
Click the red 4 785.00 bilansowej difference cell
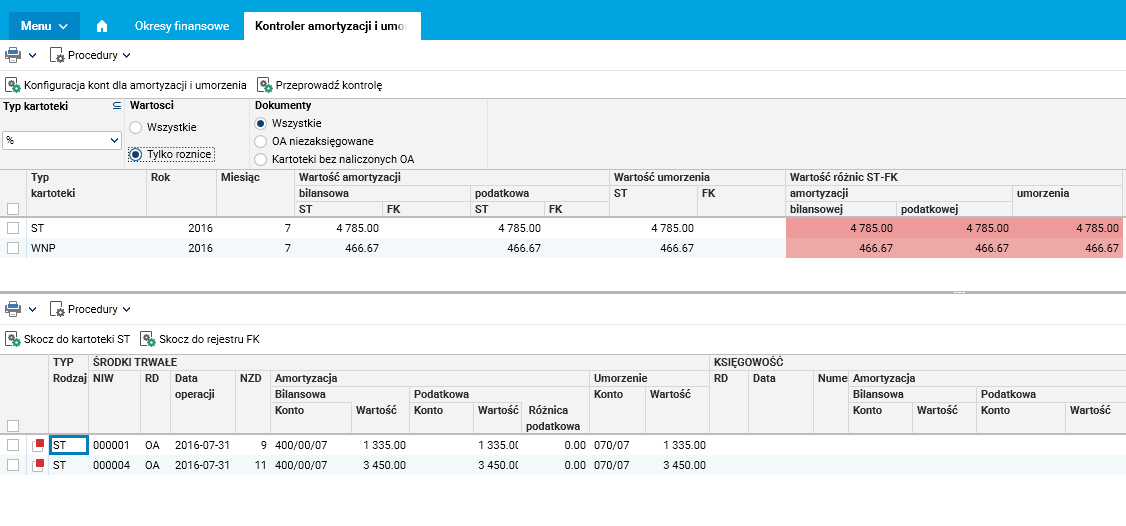pos(841,228)
